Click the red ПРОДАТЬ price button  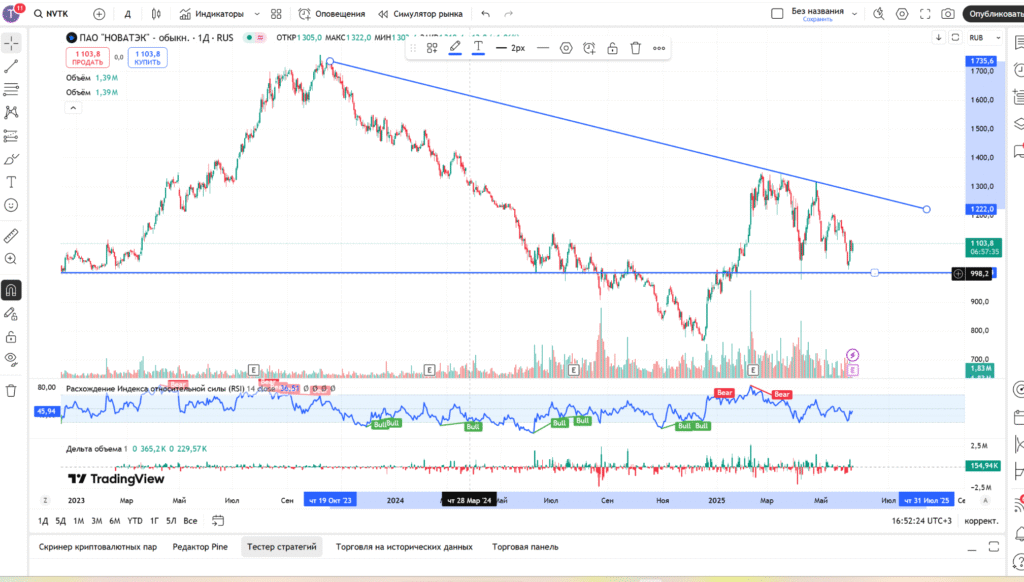[x=88, y=57]
